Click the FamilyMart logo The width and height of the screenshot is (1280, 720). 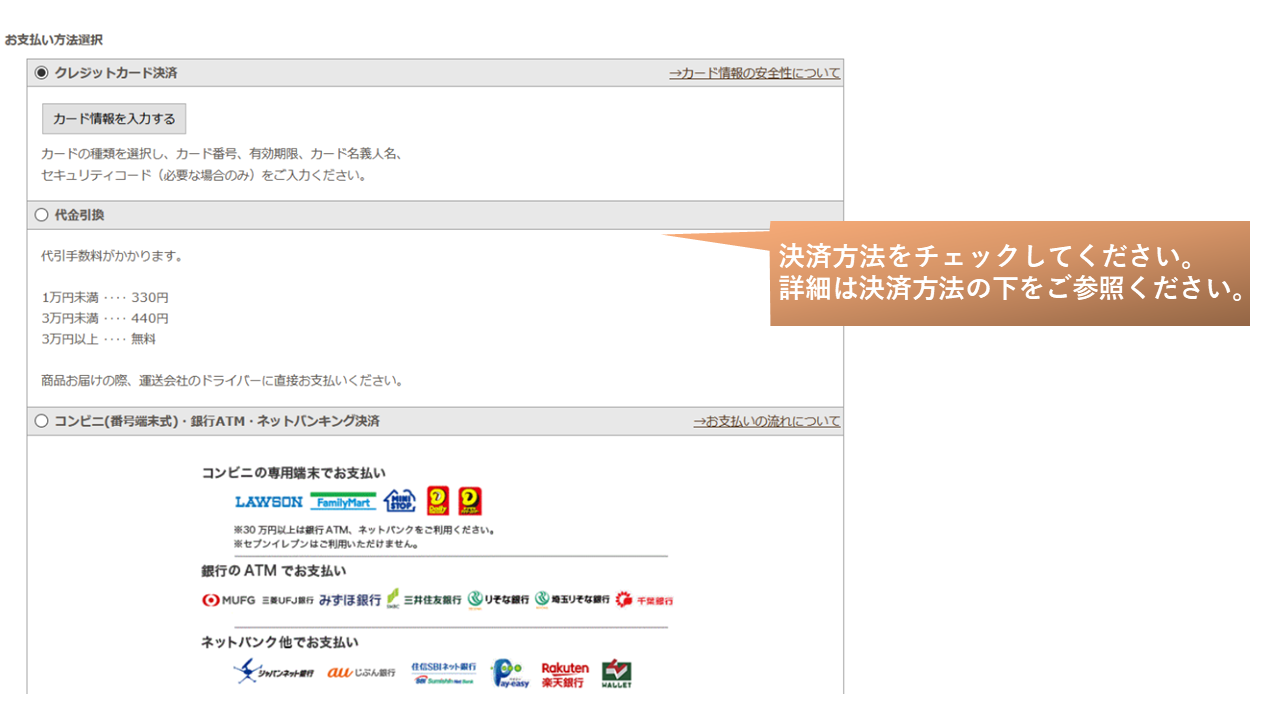[x=343, y=501]
